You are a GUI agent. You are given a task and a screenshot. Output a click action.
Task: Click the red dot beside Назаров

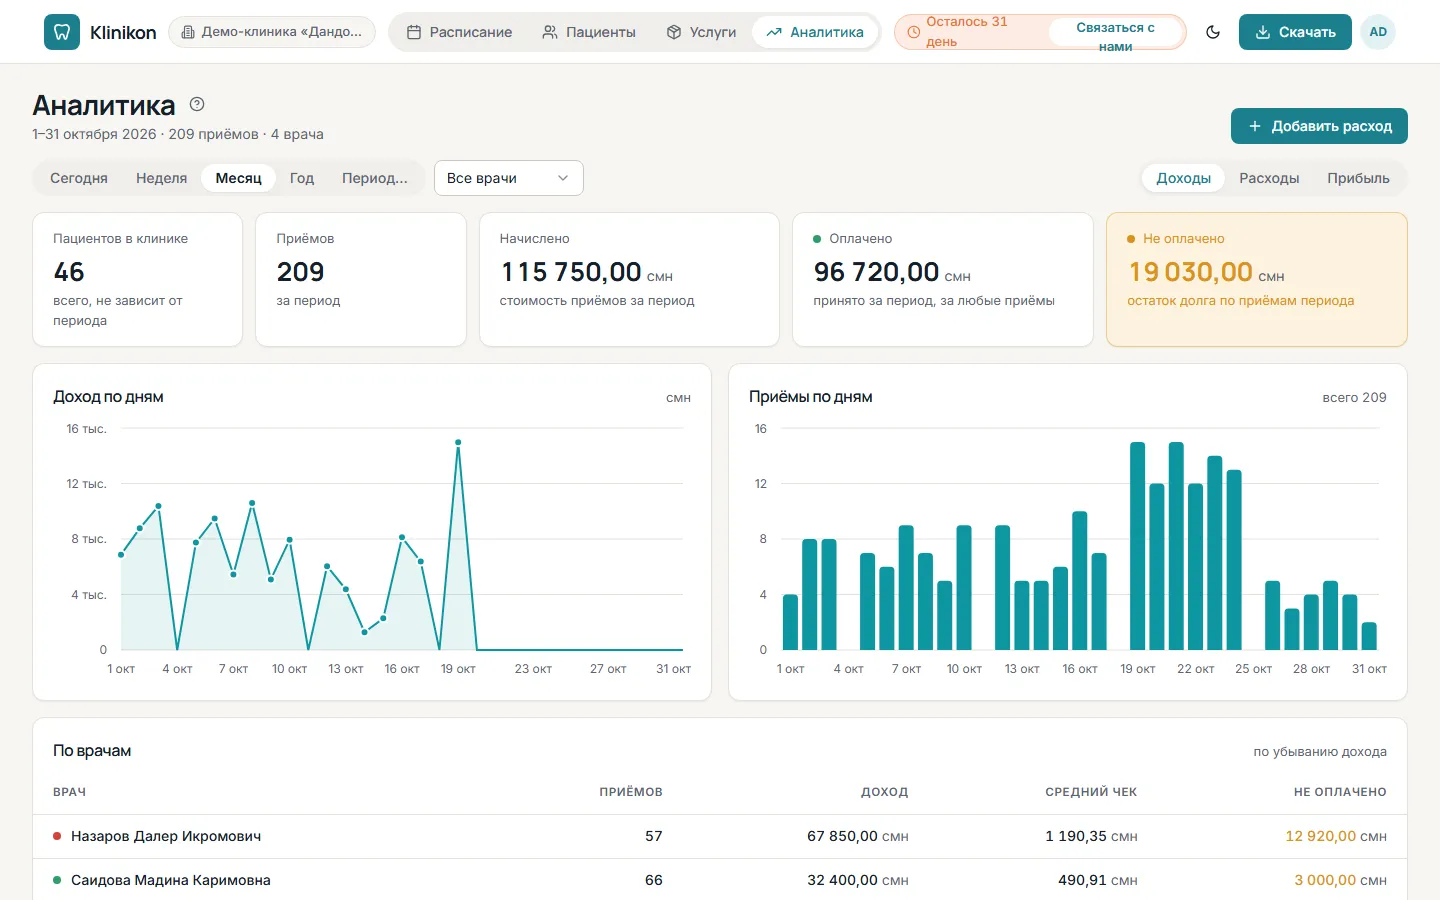click(57, 836)
